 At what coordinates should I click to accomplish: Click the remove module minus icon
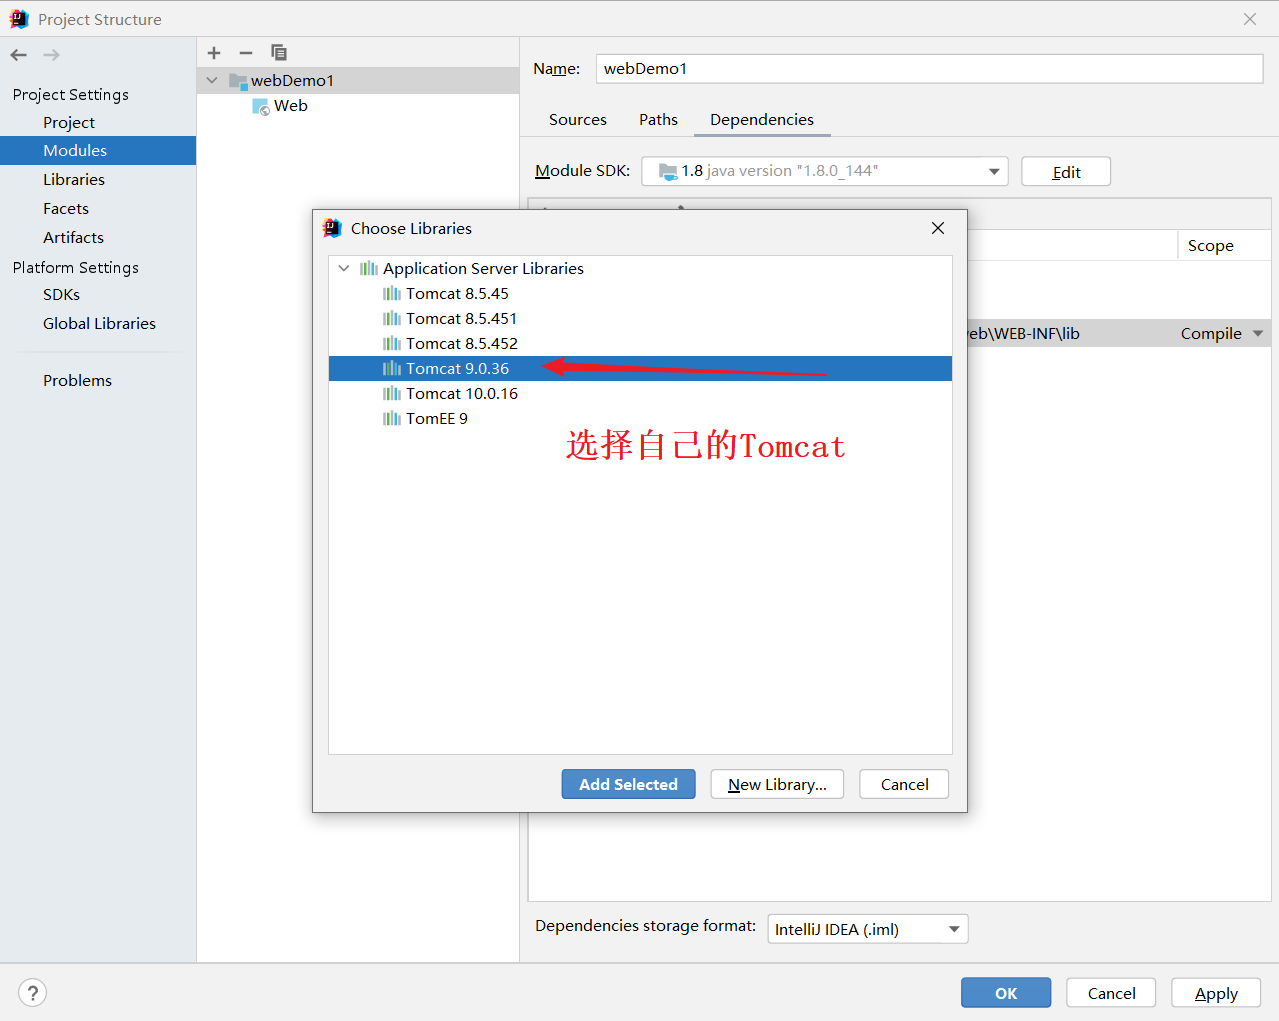(x=246, y=53)
